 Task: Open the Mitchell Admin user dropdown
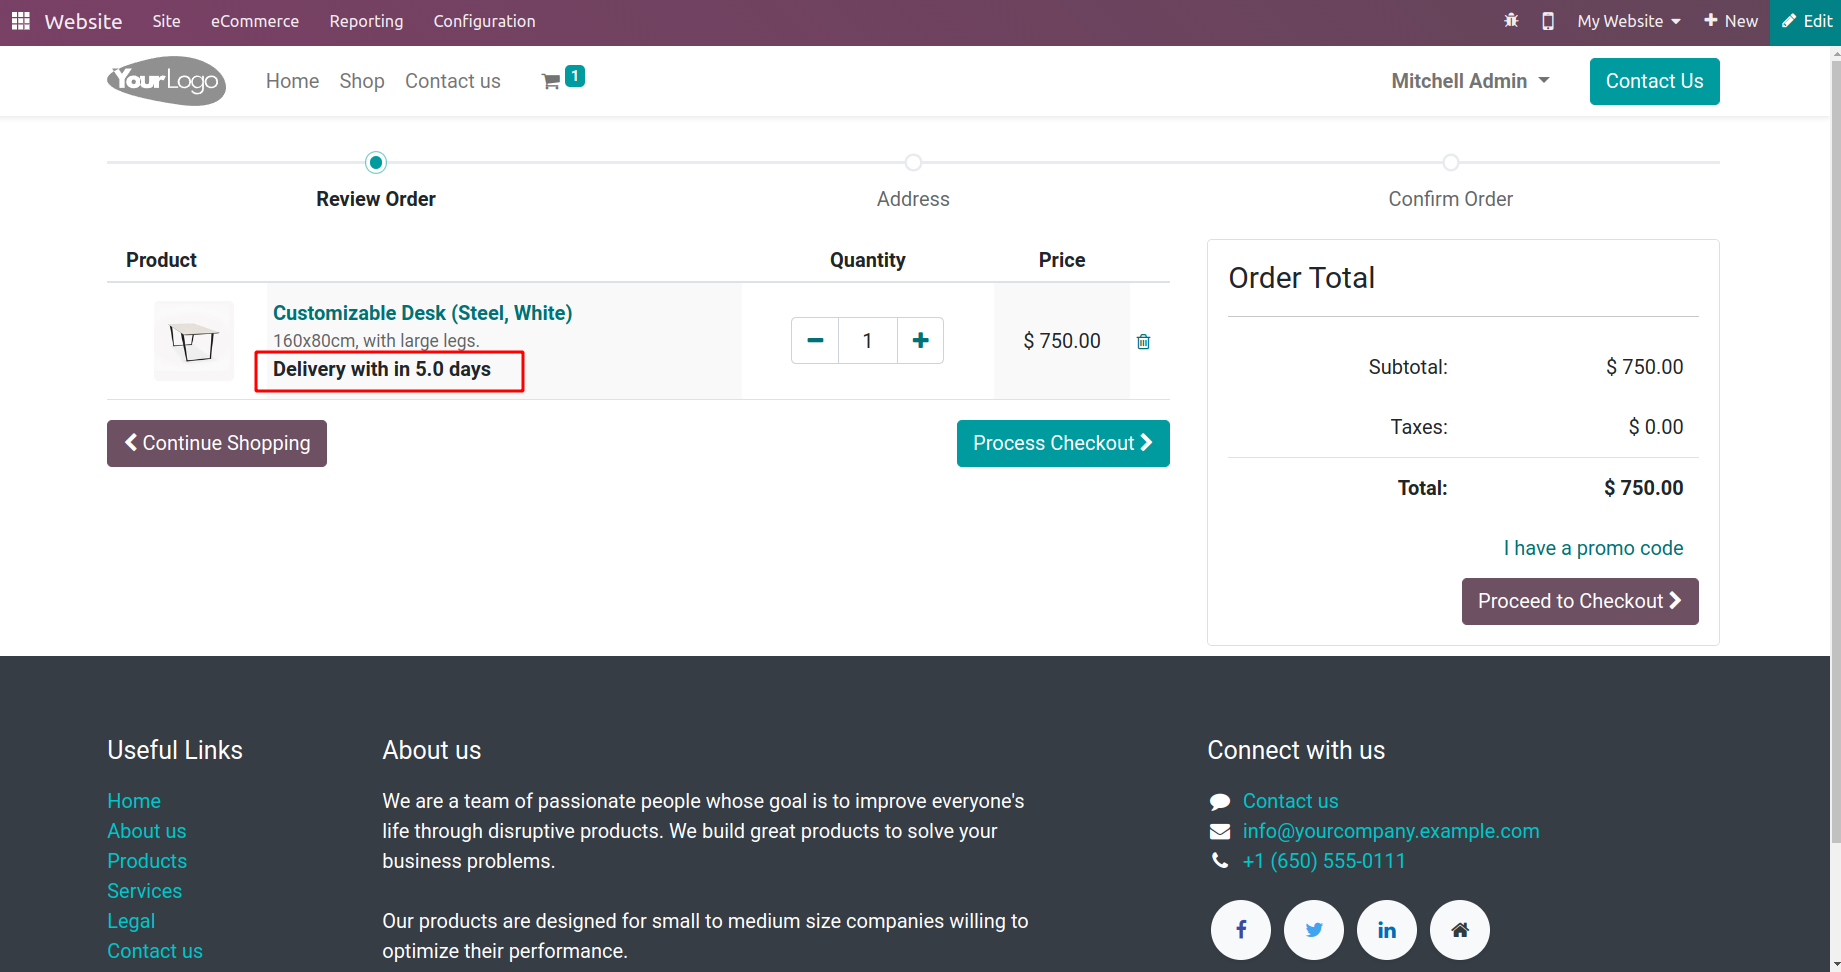click(x=1470, y=81)
